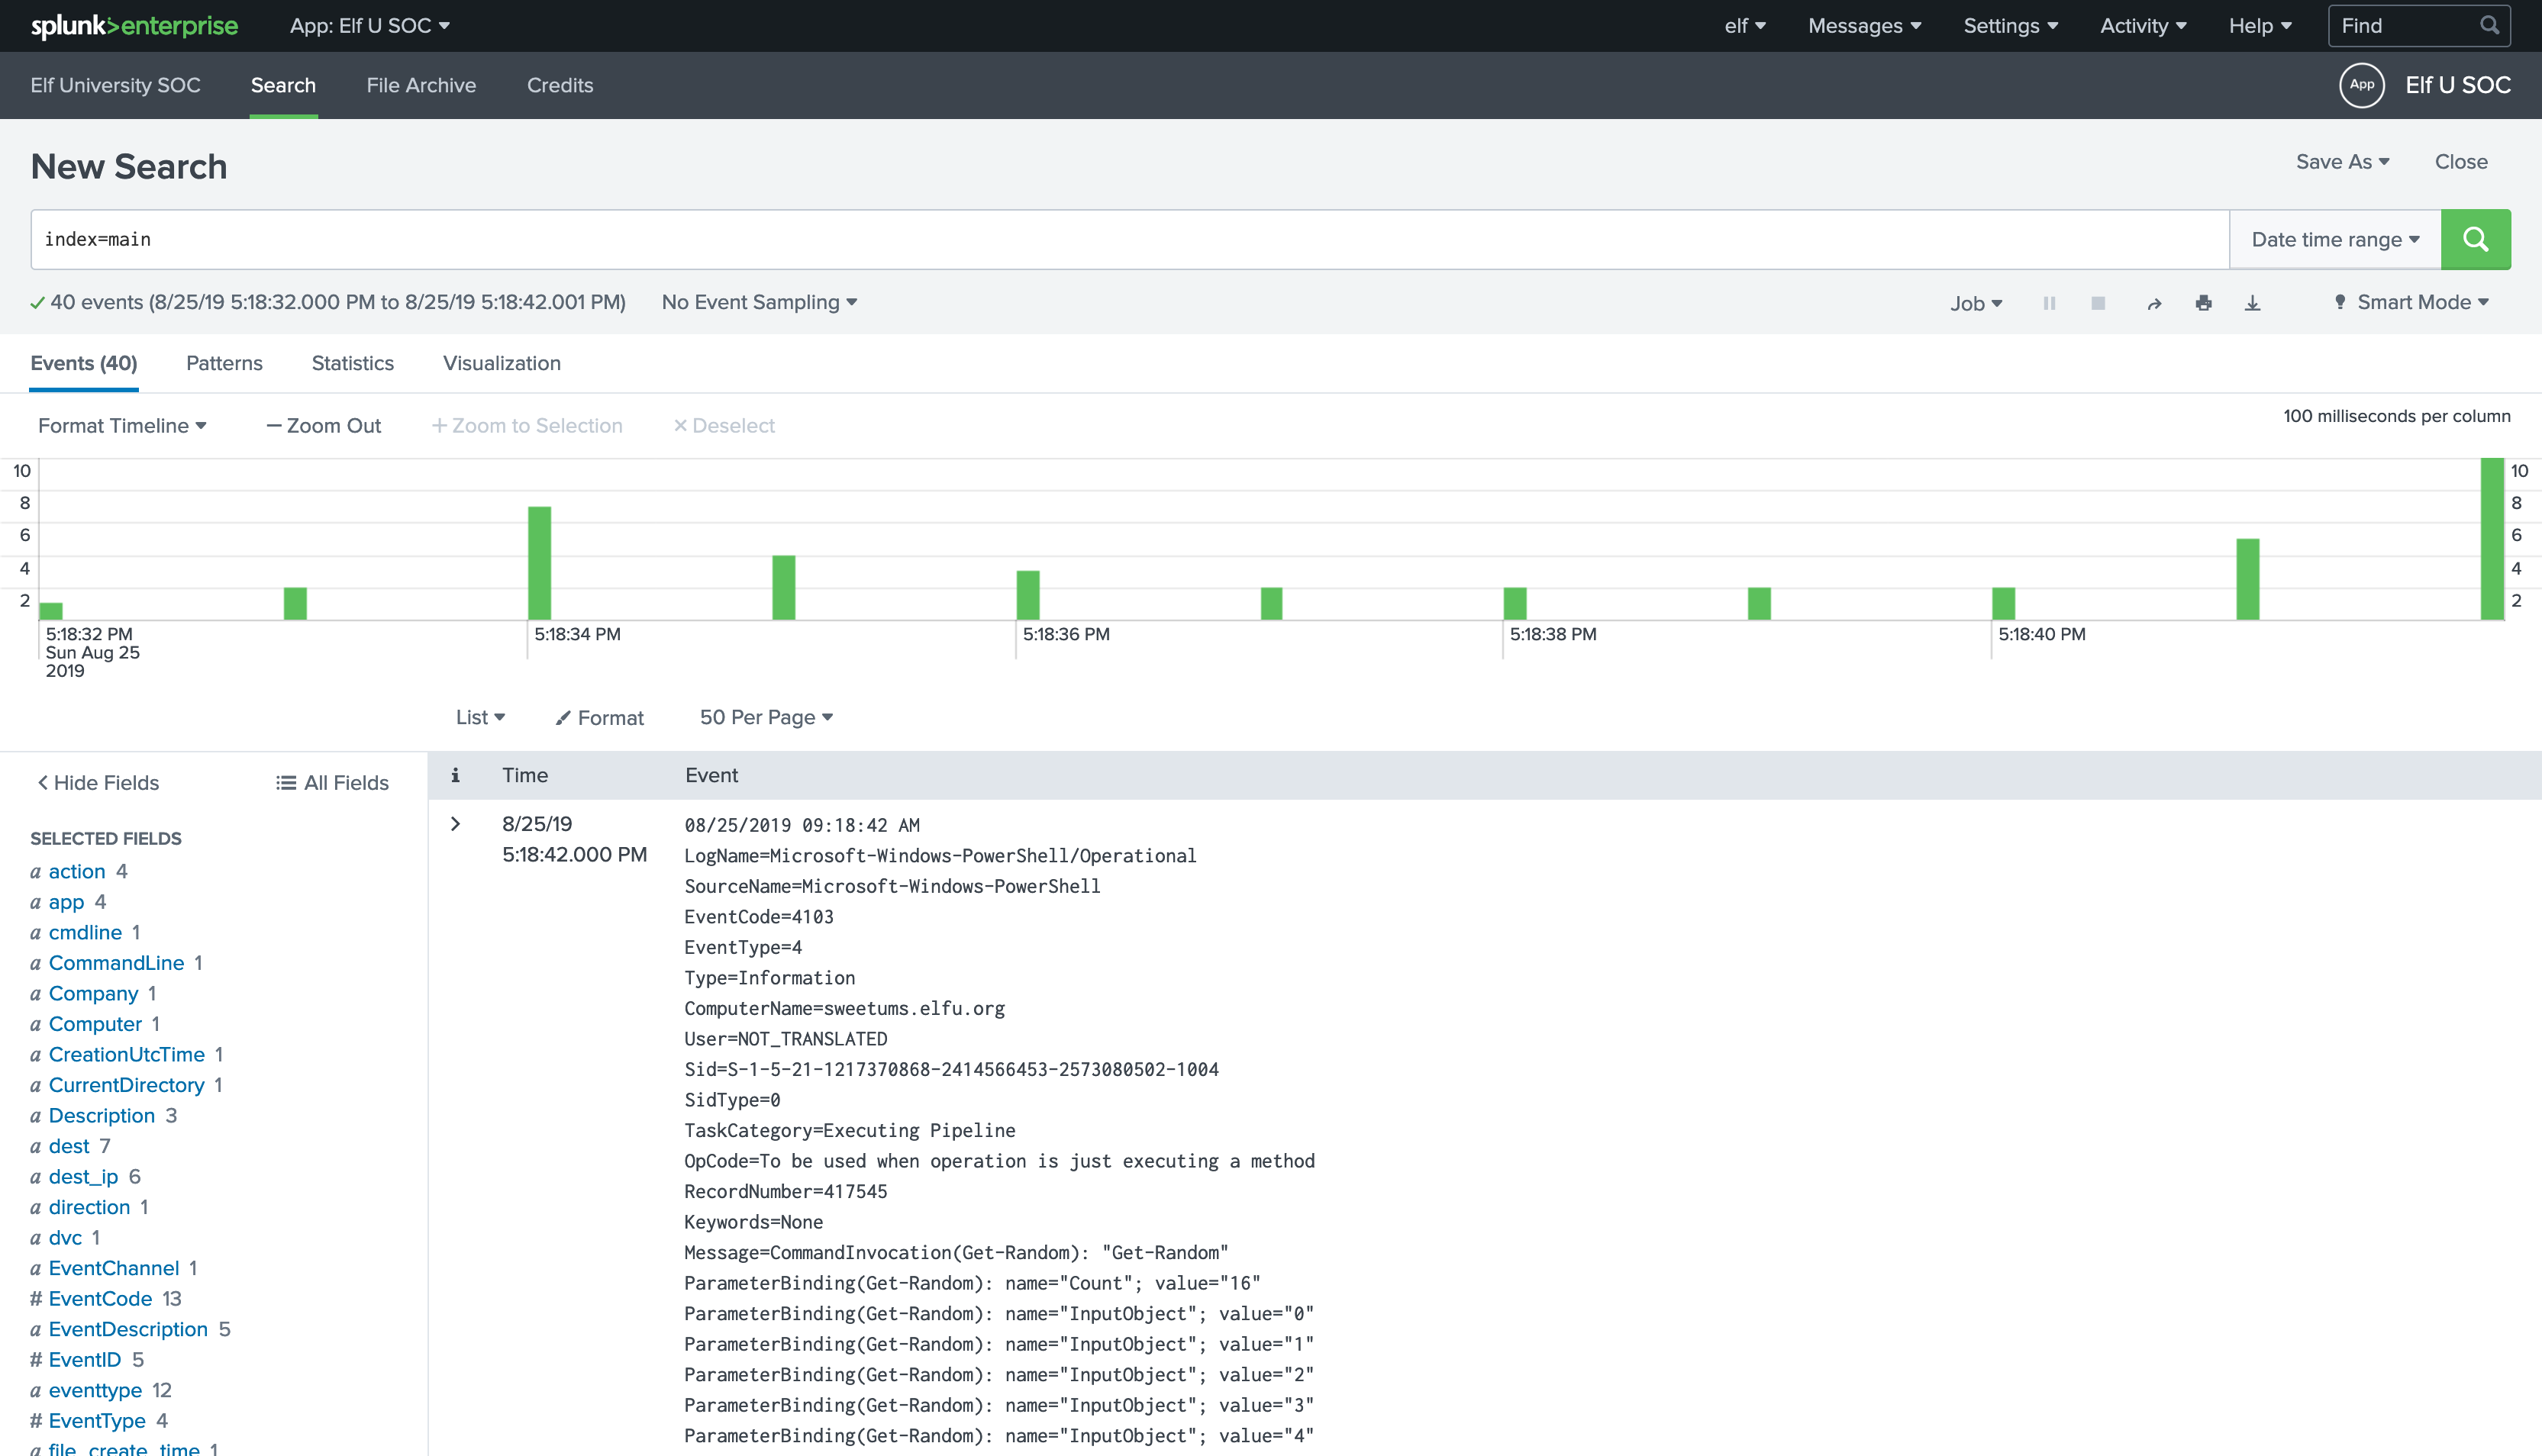Open the EventDescription field
The width and height of the screenshot is (2542, 1456).
click(x=128, y=1329)
